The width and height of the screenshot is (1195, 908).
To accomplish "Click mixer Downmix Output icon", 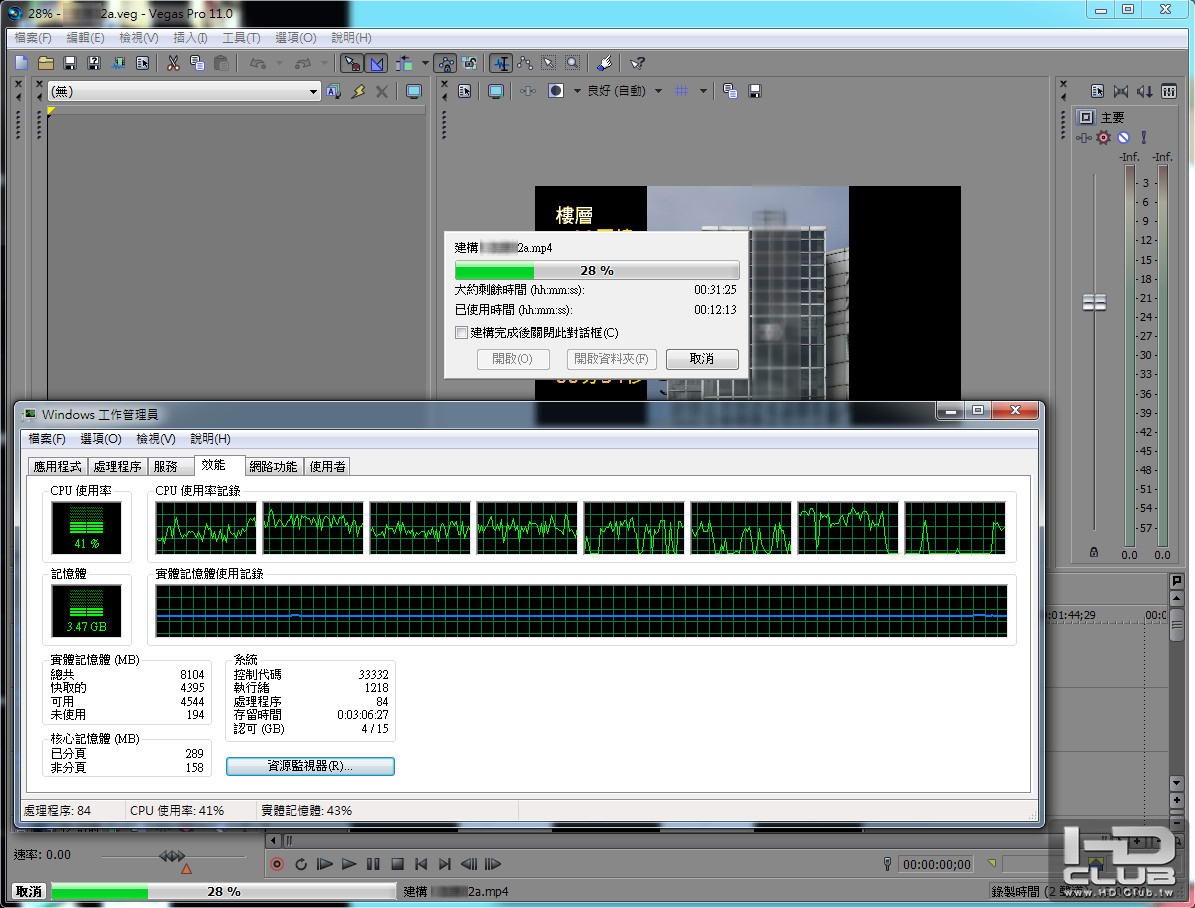I will tap(1120, 91).
